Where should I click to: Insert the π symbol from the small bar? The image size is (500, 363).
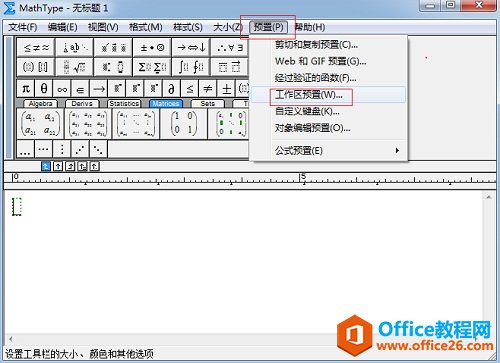[x=26, y=89]
